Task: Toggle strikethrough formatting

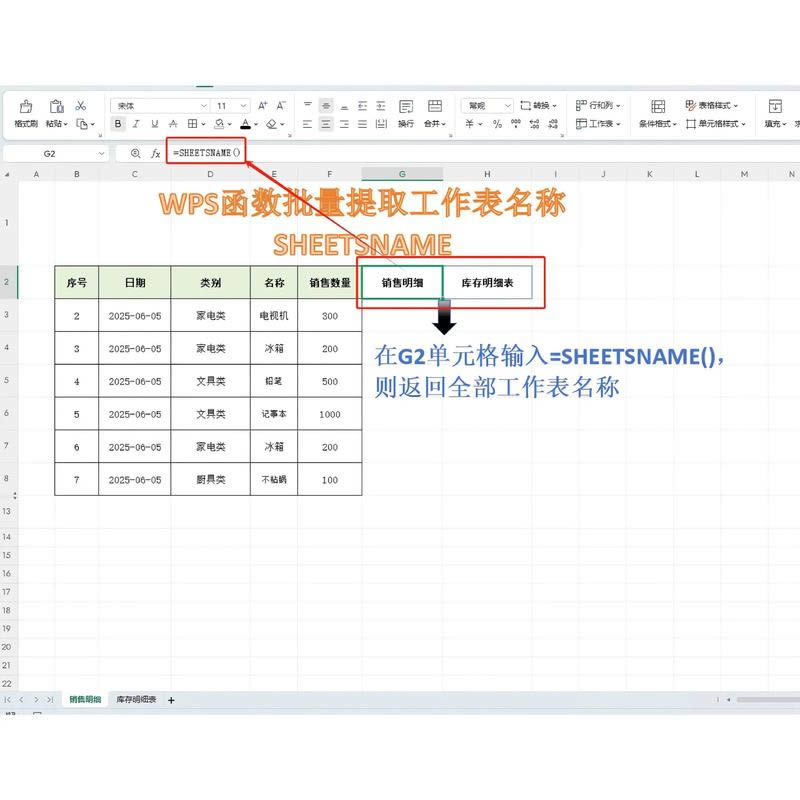Action: [x=172, y=124]
